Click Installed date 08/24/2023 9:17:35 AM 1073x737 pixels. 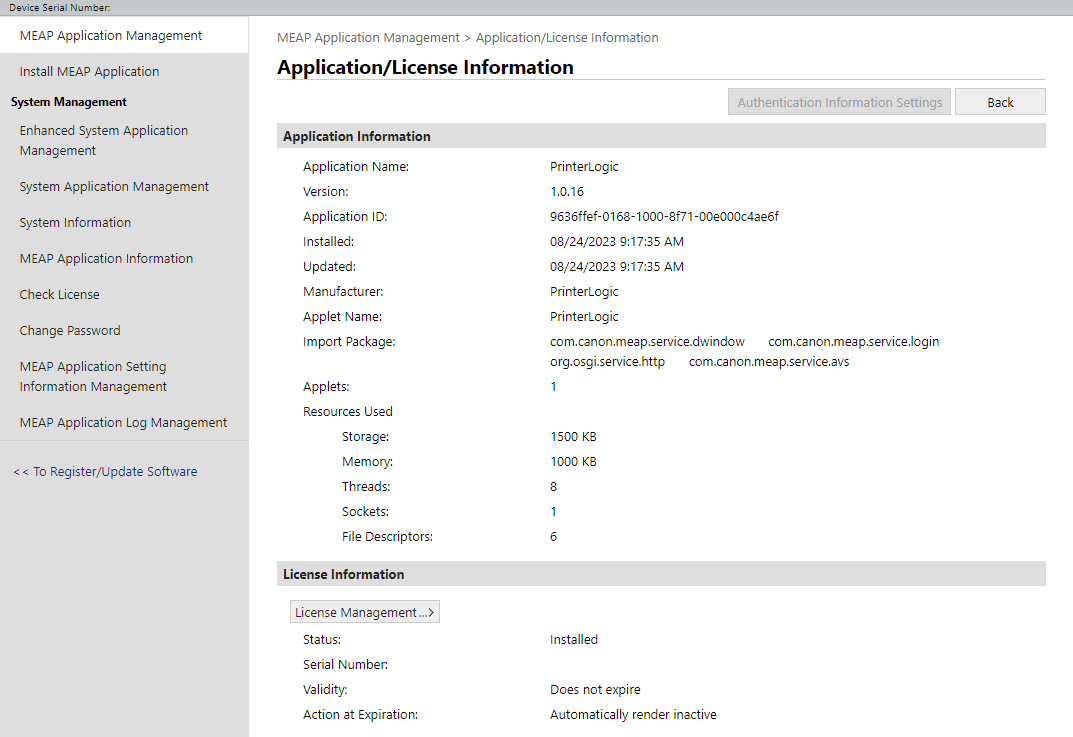617,242
